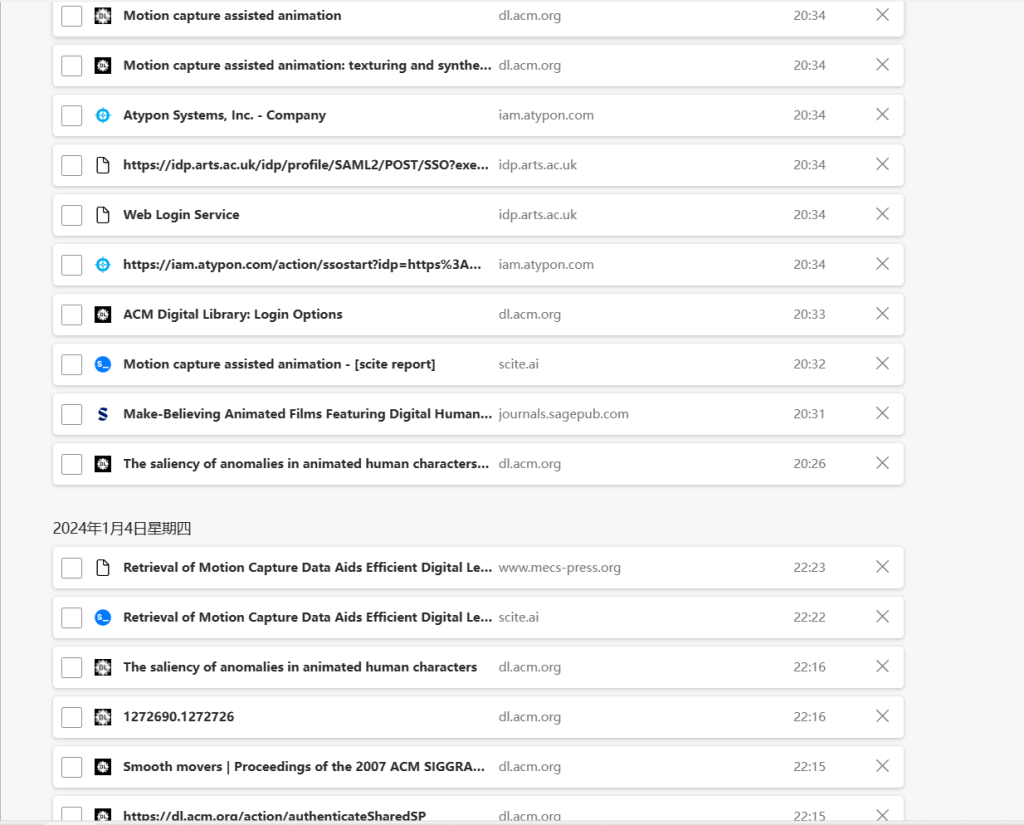
Task: Remove 'ACM Digital Library: Login Options' entry
Action: pos(882,314)
